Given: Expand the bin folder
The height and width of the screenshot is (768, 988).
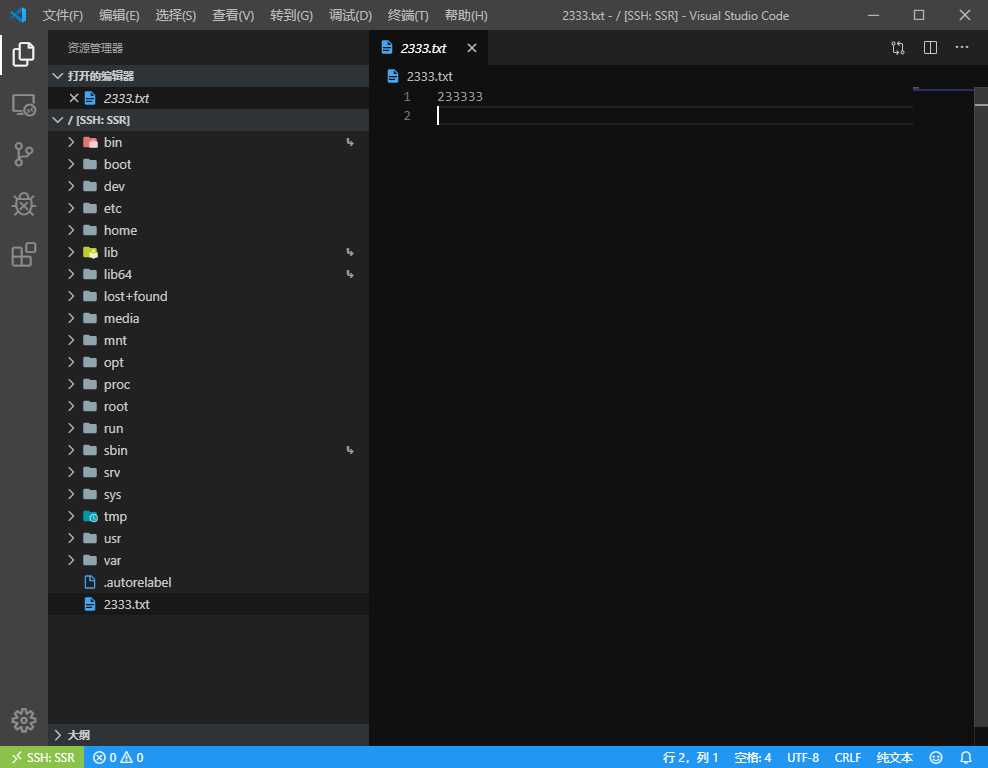Looking at the screenshot, I should 209,142.
